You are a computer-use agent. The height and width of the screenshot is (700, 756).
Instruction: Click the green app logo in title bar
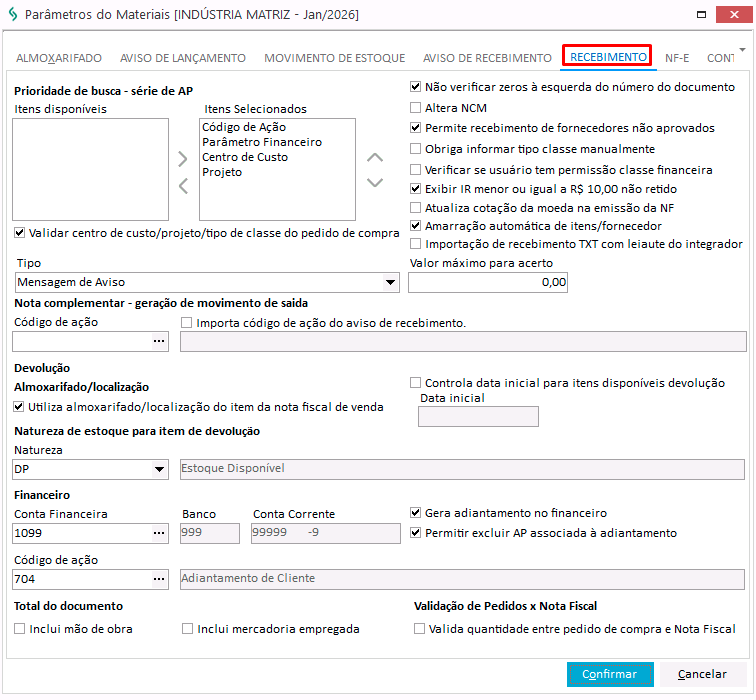tap(13, 14)
